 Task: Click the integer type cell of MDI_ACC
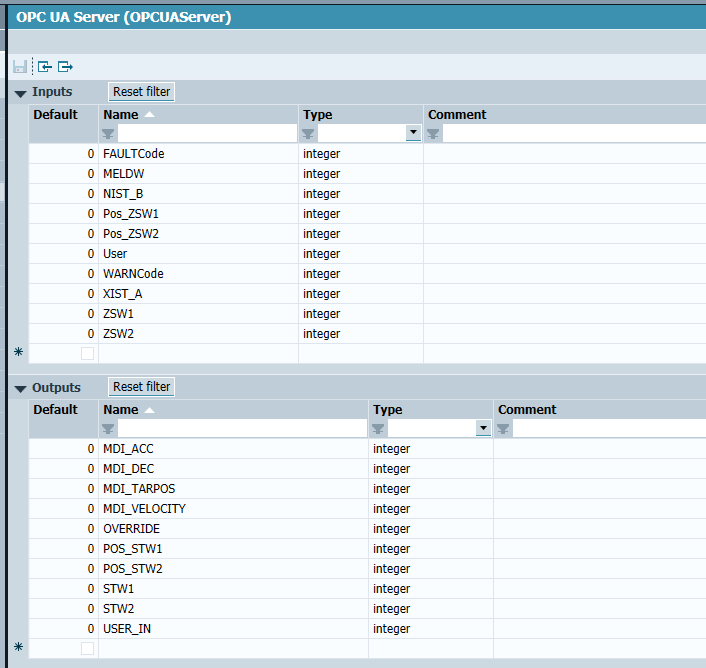pos(431,449)
